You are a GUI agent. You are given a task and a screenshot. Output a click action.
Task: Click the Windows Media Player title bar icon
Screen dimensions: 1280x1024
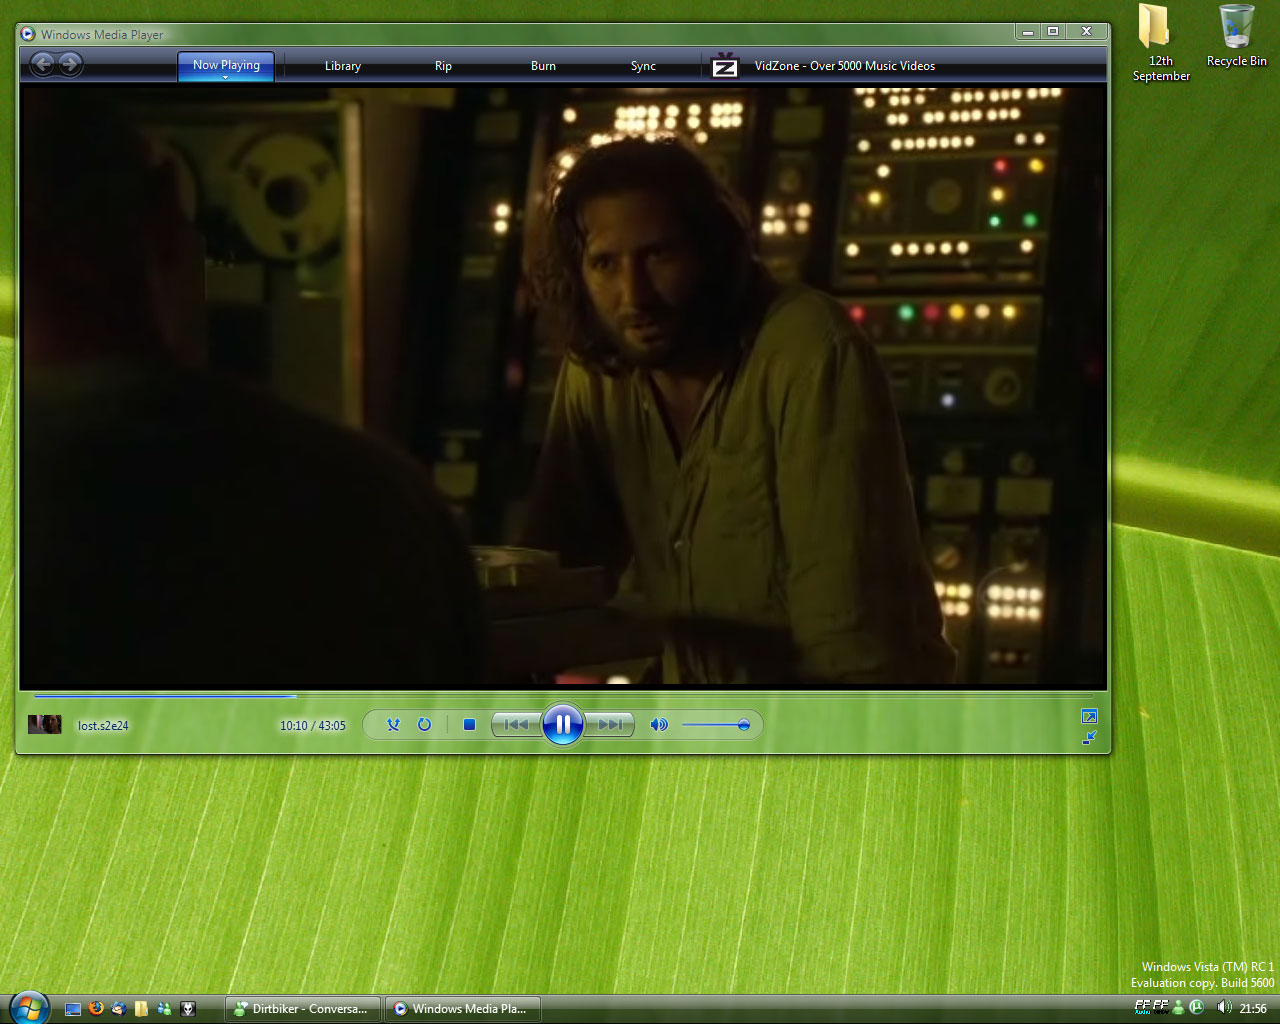point(28,34)
